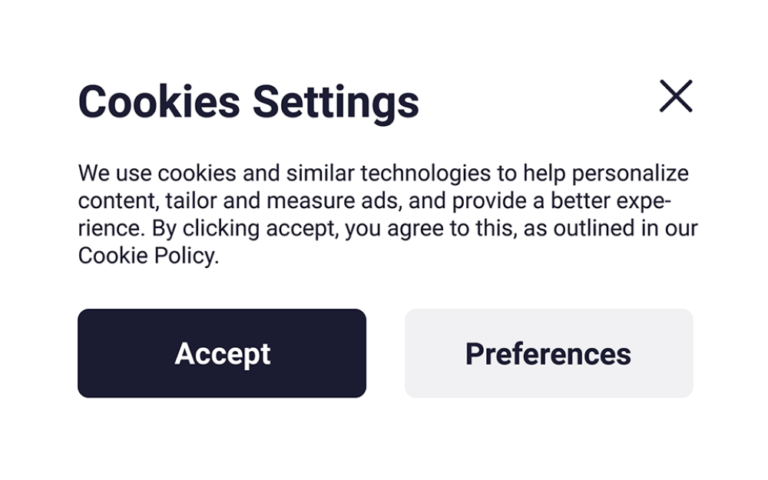This screenshot has height=480, width=768.
Task: Click the Cookie Policy text
Action: 146,256
